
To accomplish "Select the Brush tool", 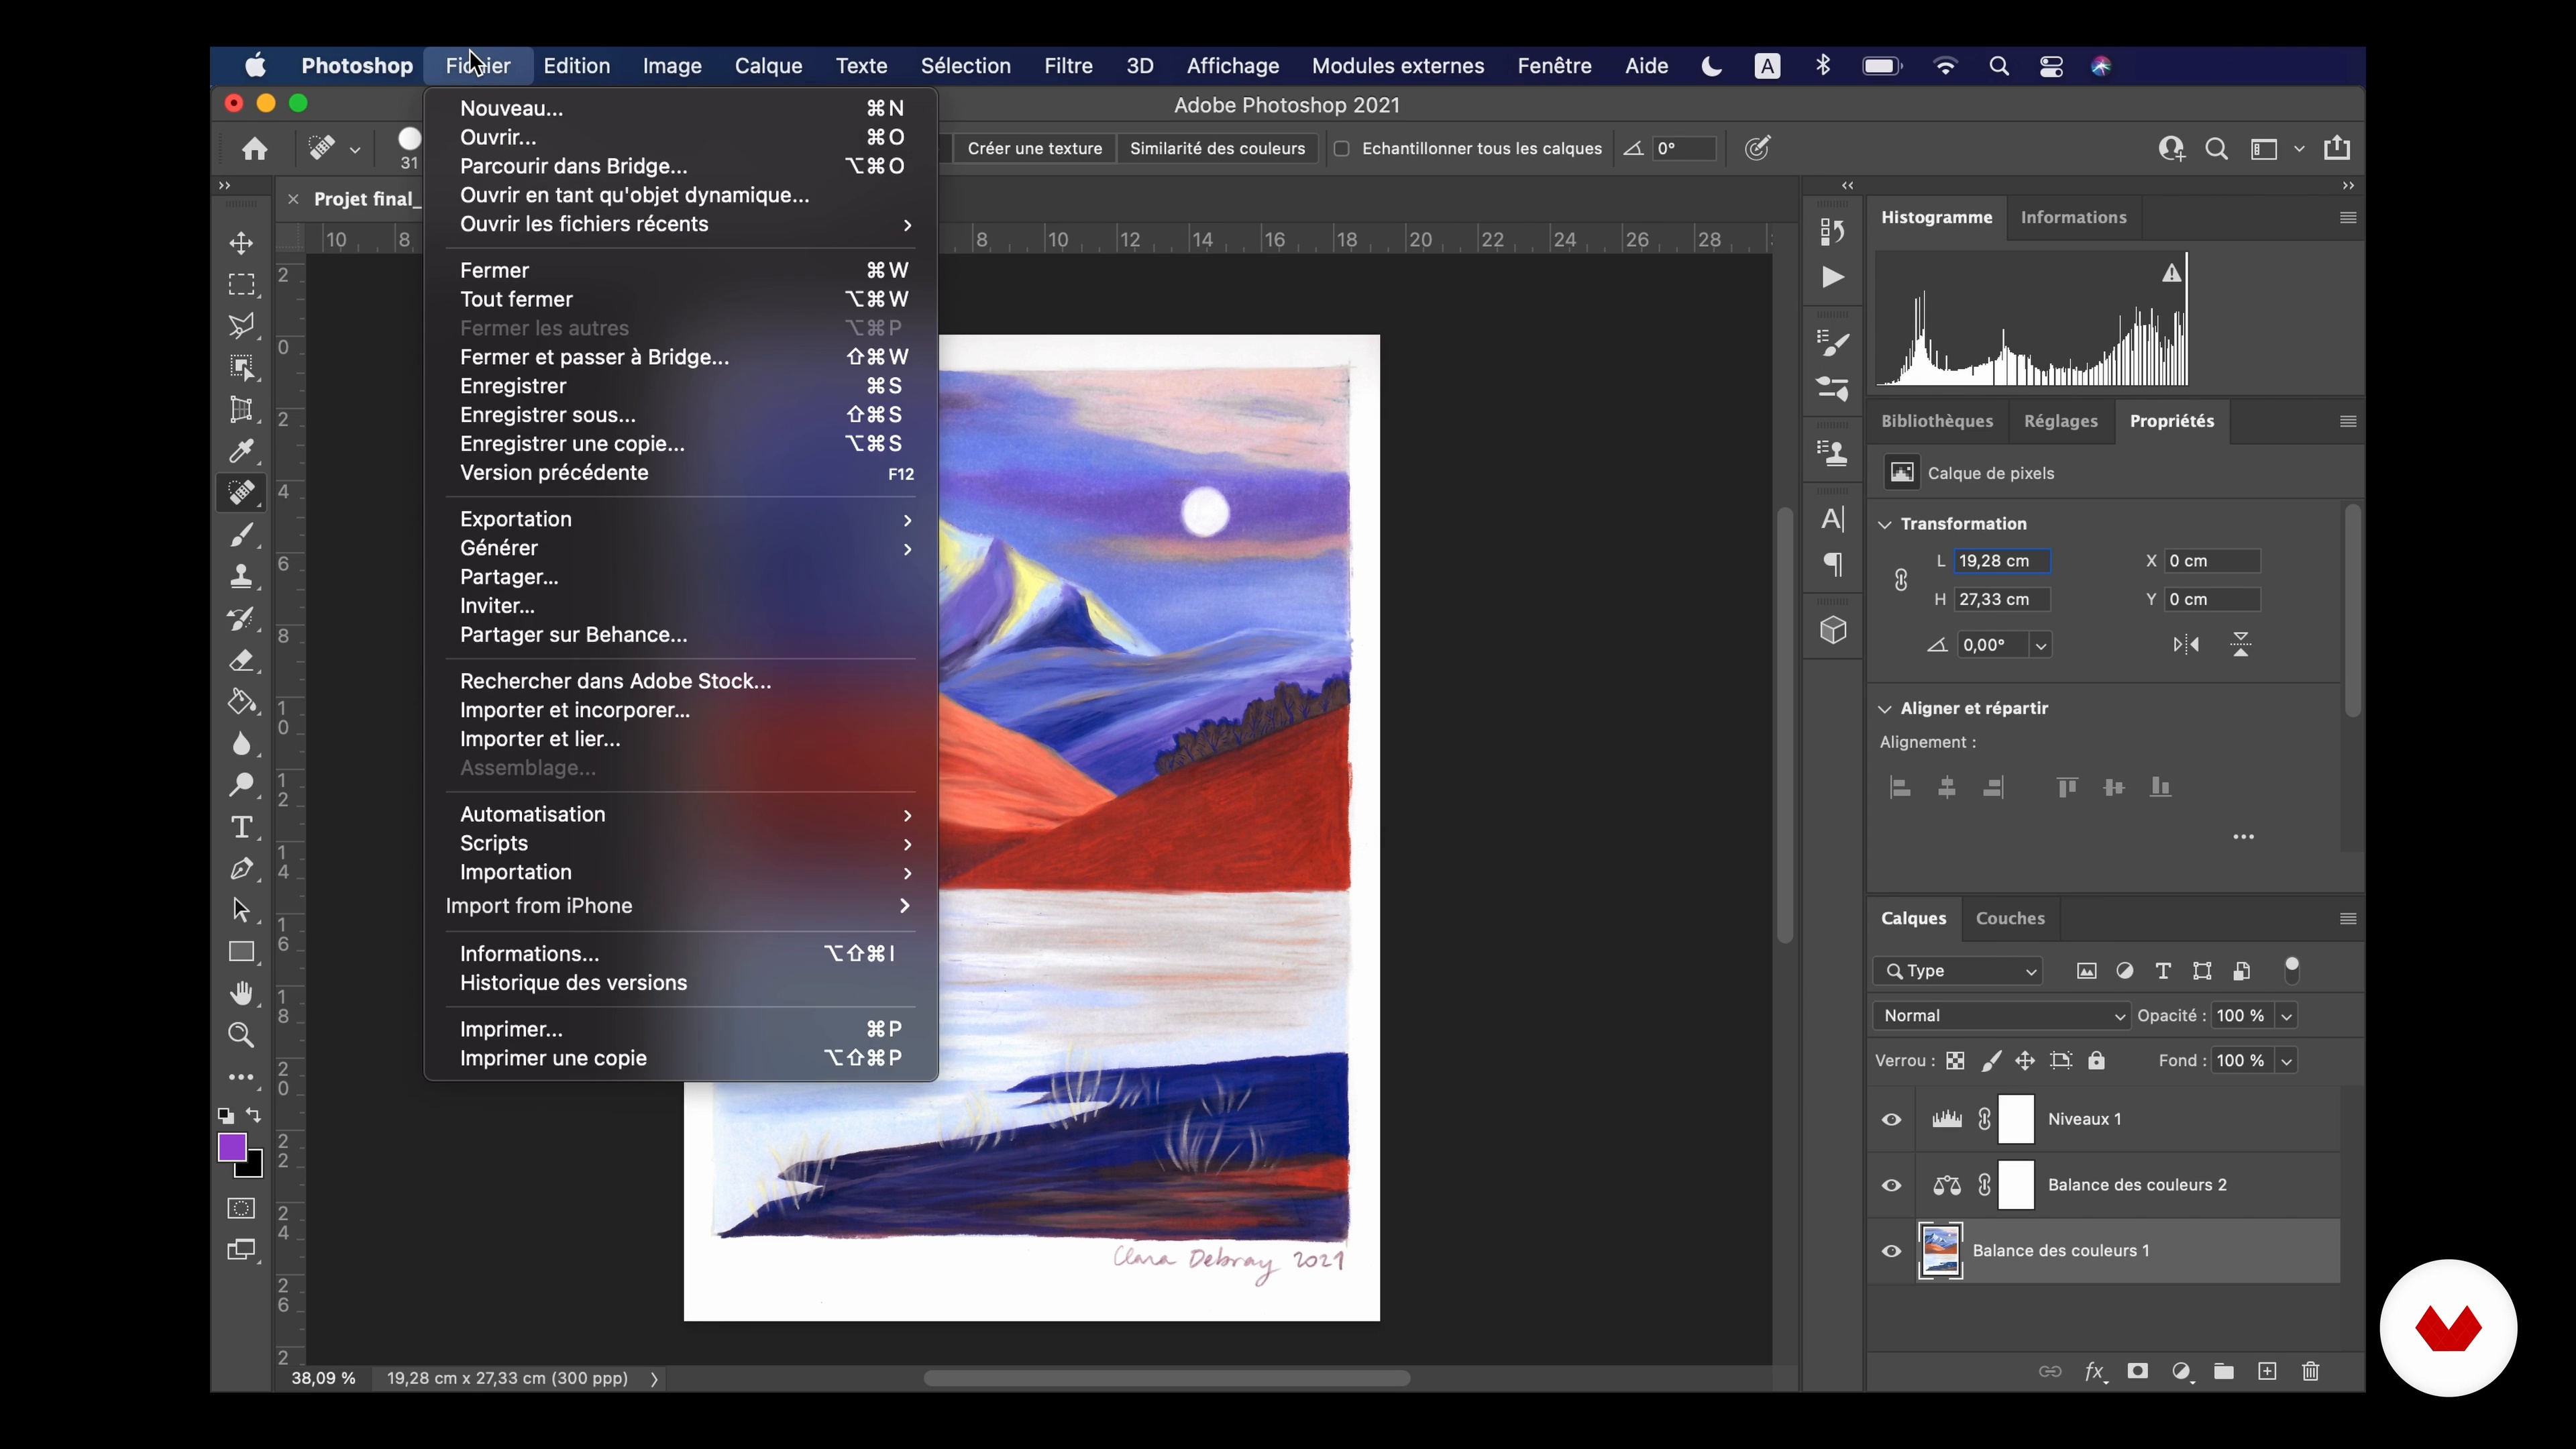I will (x=241, y=535).
